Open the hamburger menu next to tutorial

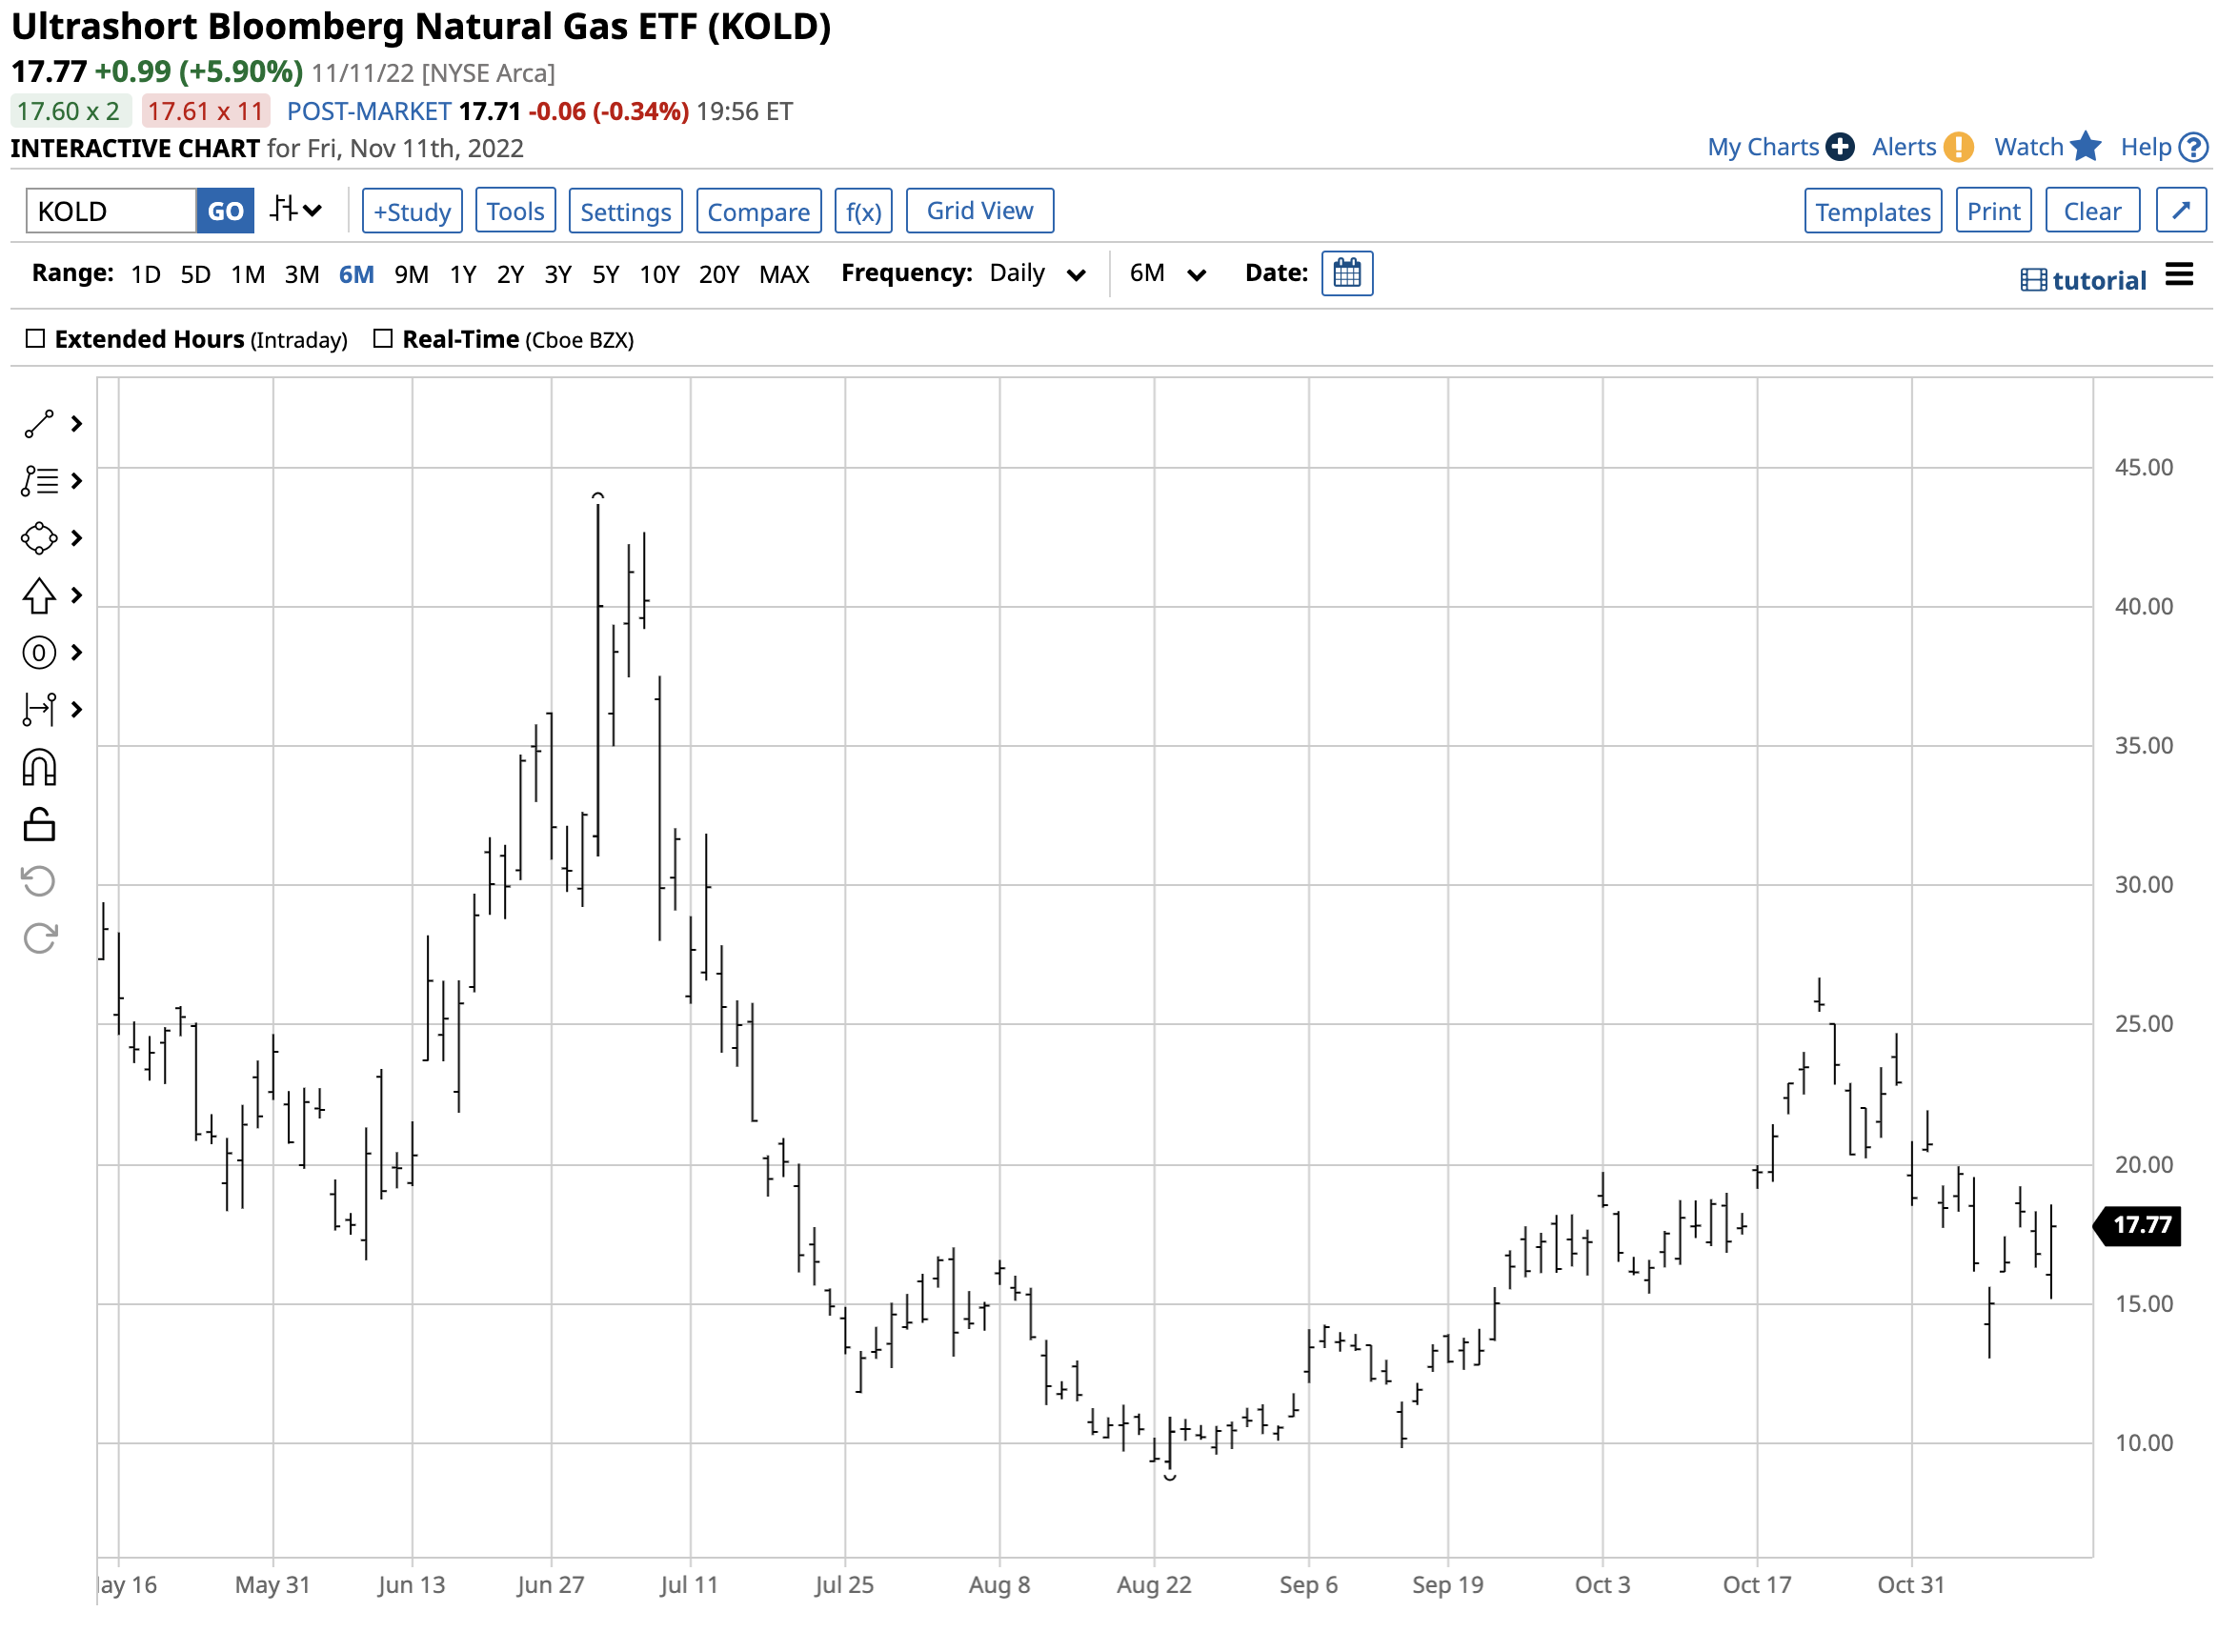pyautogui.click(x=2179, y=275)
